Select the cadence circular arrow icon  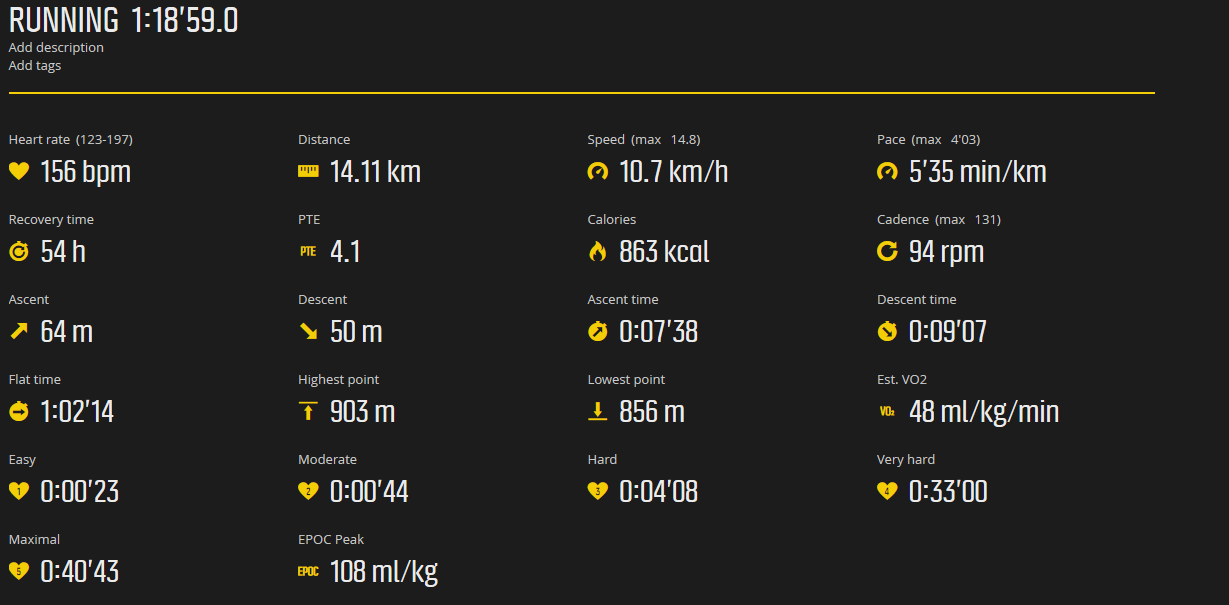(887, 251)
